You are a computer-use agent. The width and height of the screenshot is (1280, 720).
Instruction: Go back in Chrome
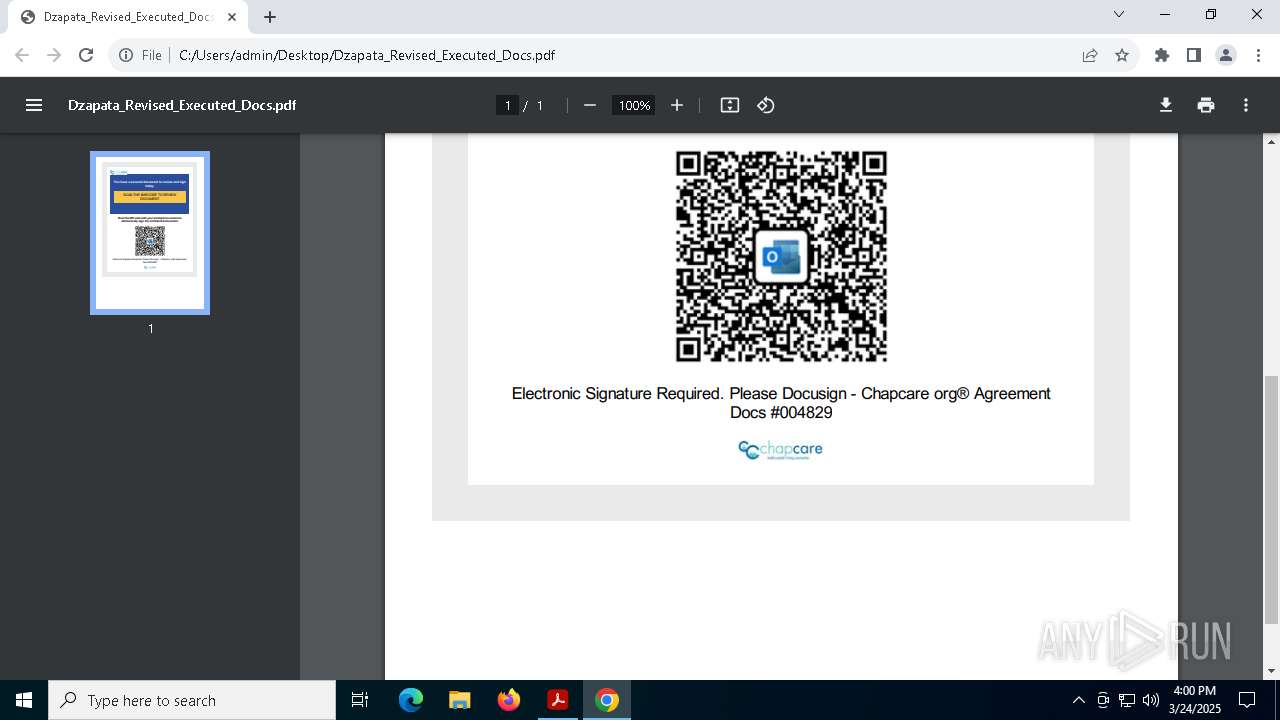(22, 55)
